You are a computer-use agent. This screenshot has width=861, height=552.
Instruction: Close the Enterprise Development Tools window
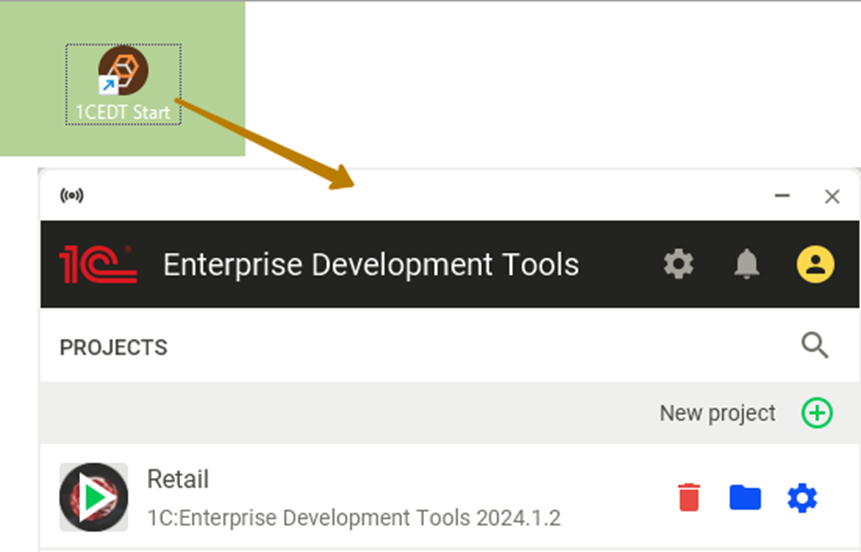[832, 196]
